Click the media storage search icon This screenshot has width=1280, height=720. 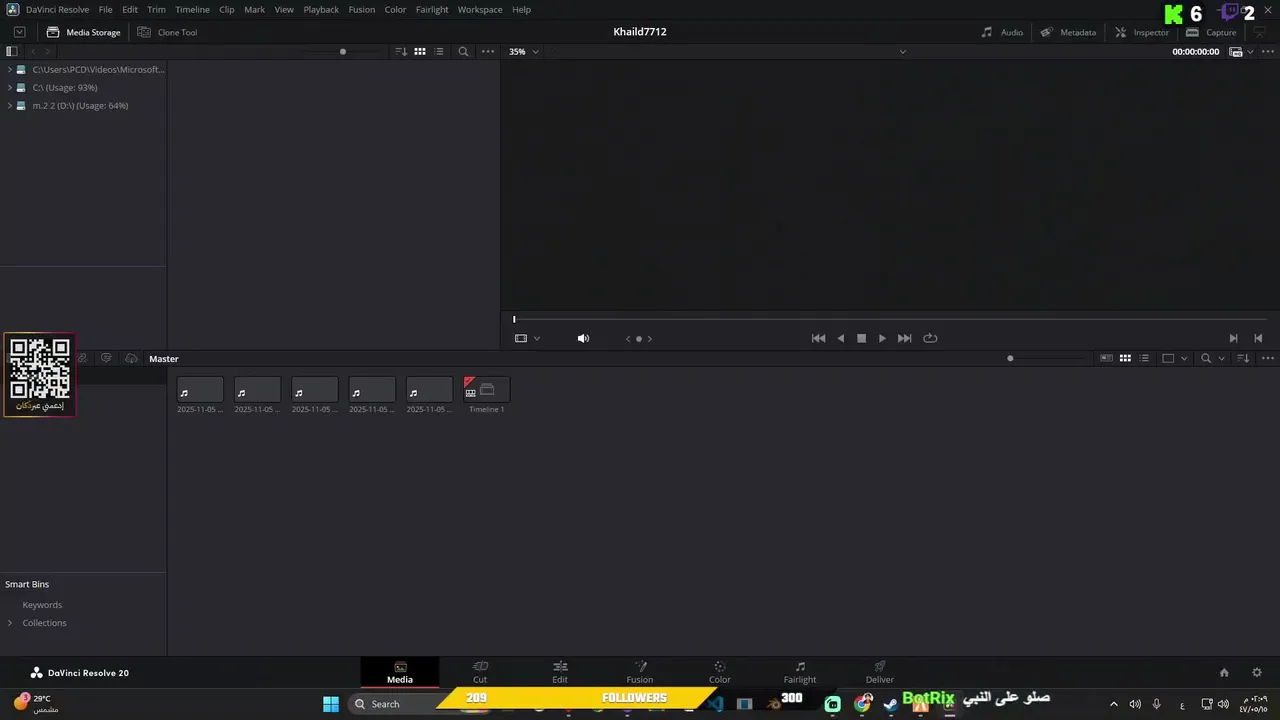(463, 51)
